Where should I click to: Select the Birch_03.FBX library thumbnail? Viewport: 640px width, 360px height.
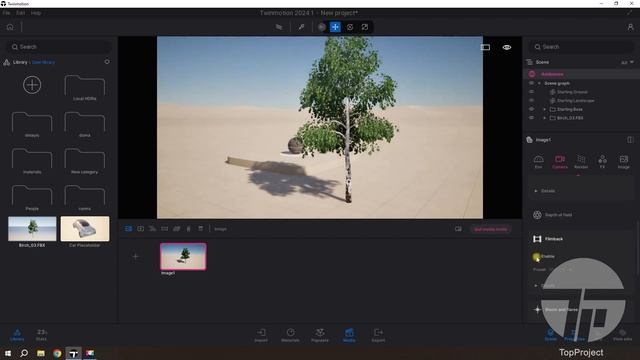(32, 229)
